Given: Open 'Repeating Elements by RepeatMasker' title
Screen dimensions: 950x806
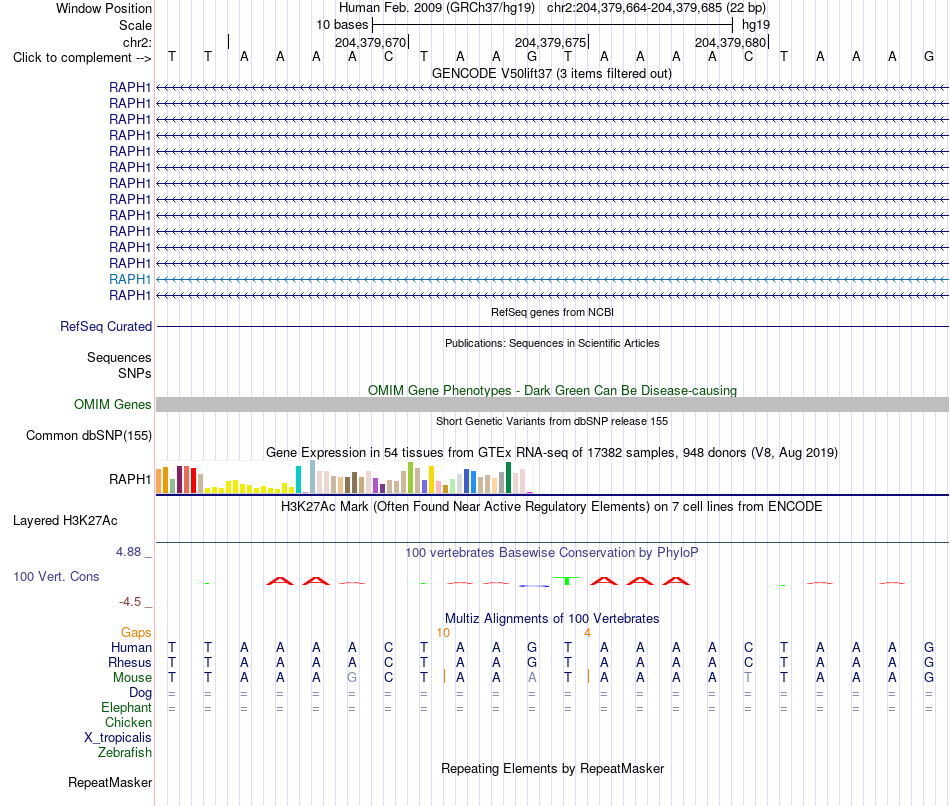Looking at the screenshot, I should click(x=552, y=768).
